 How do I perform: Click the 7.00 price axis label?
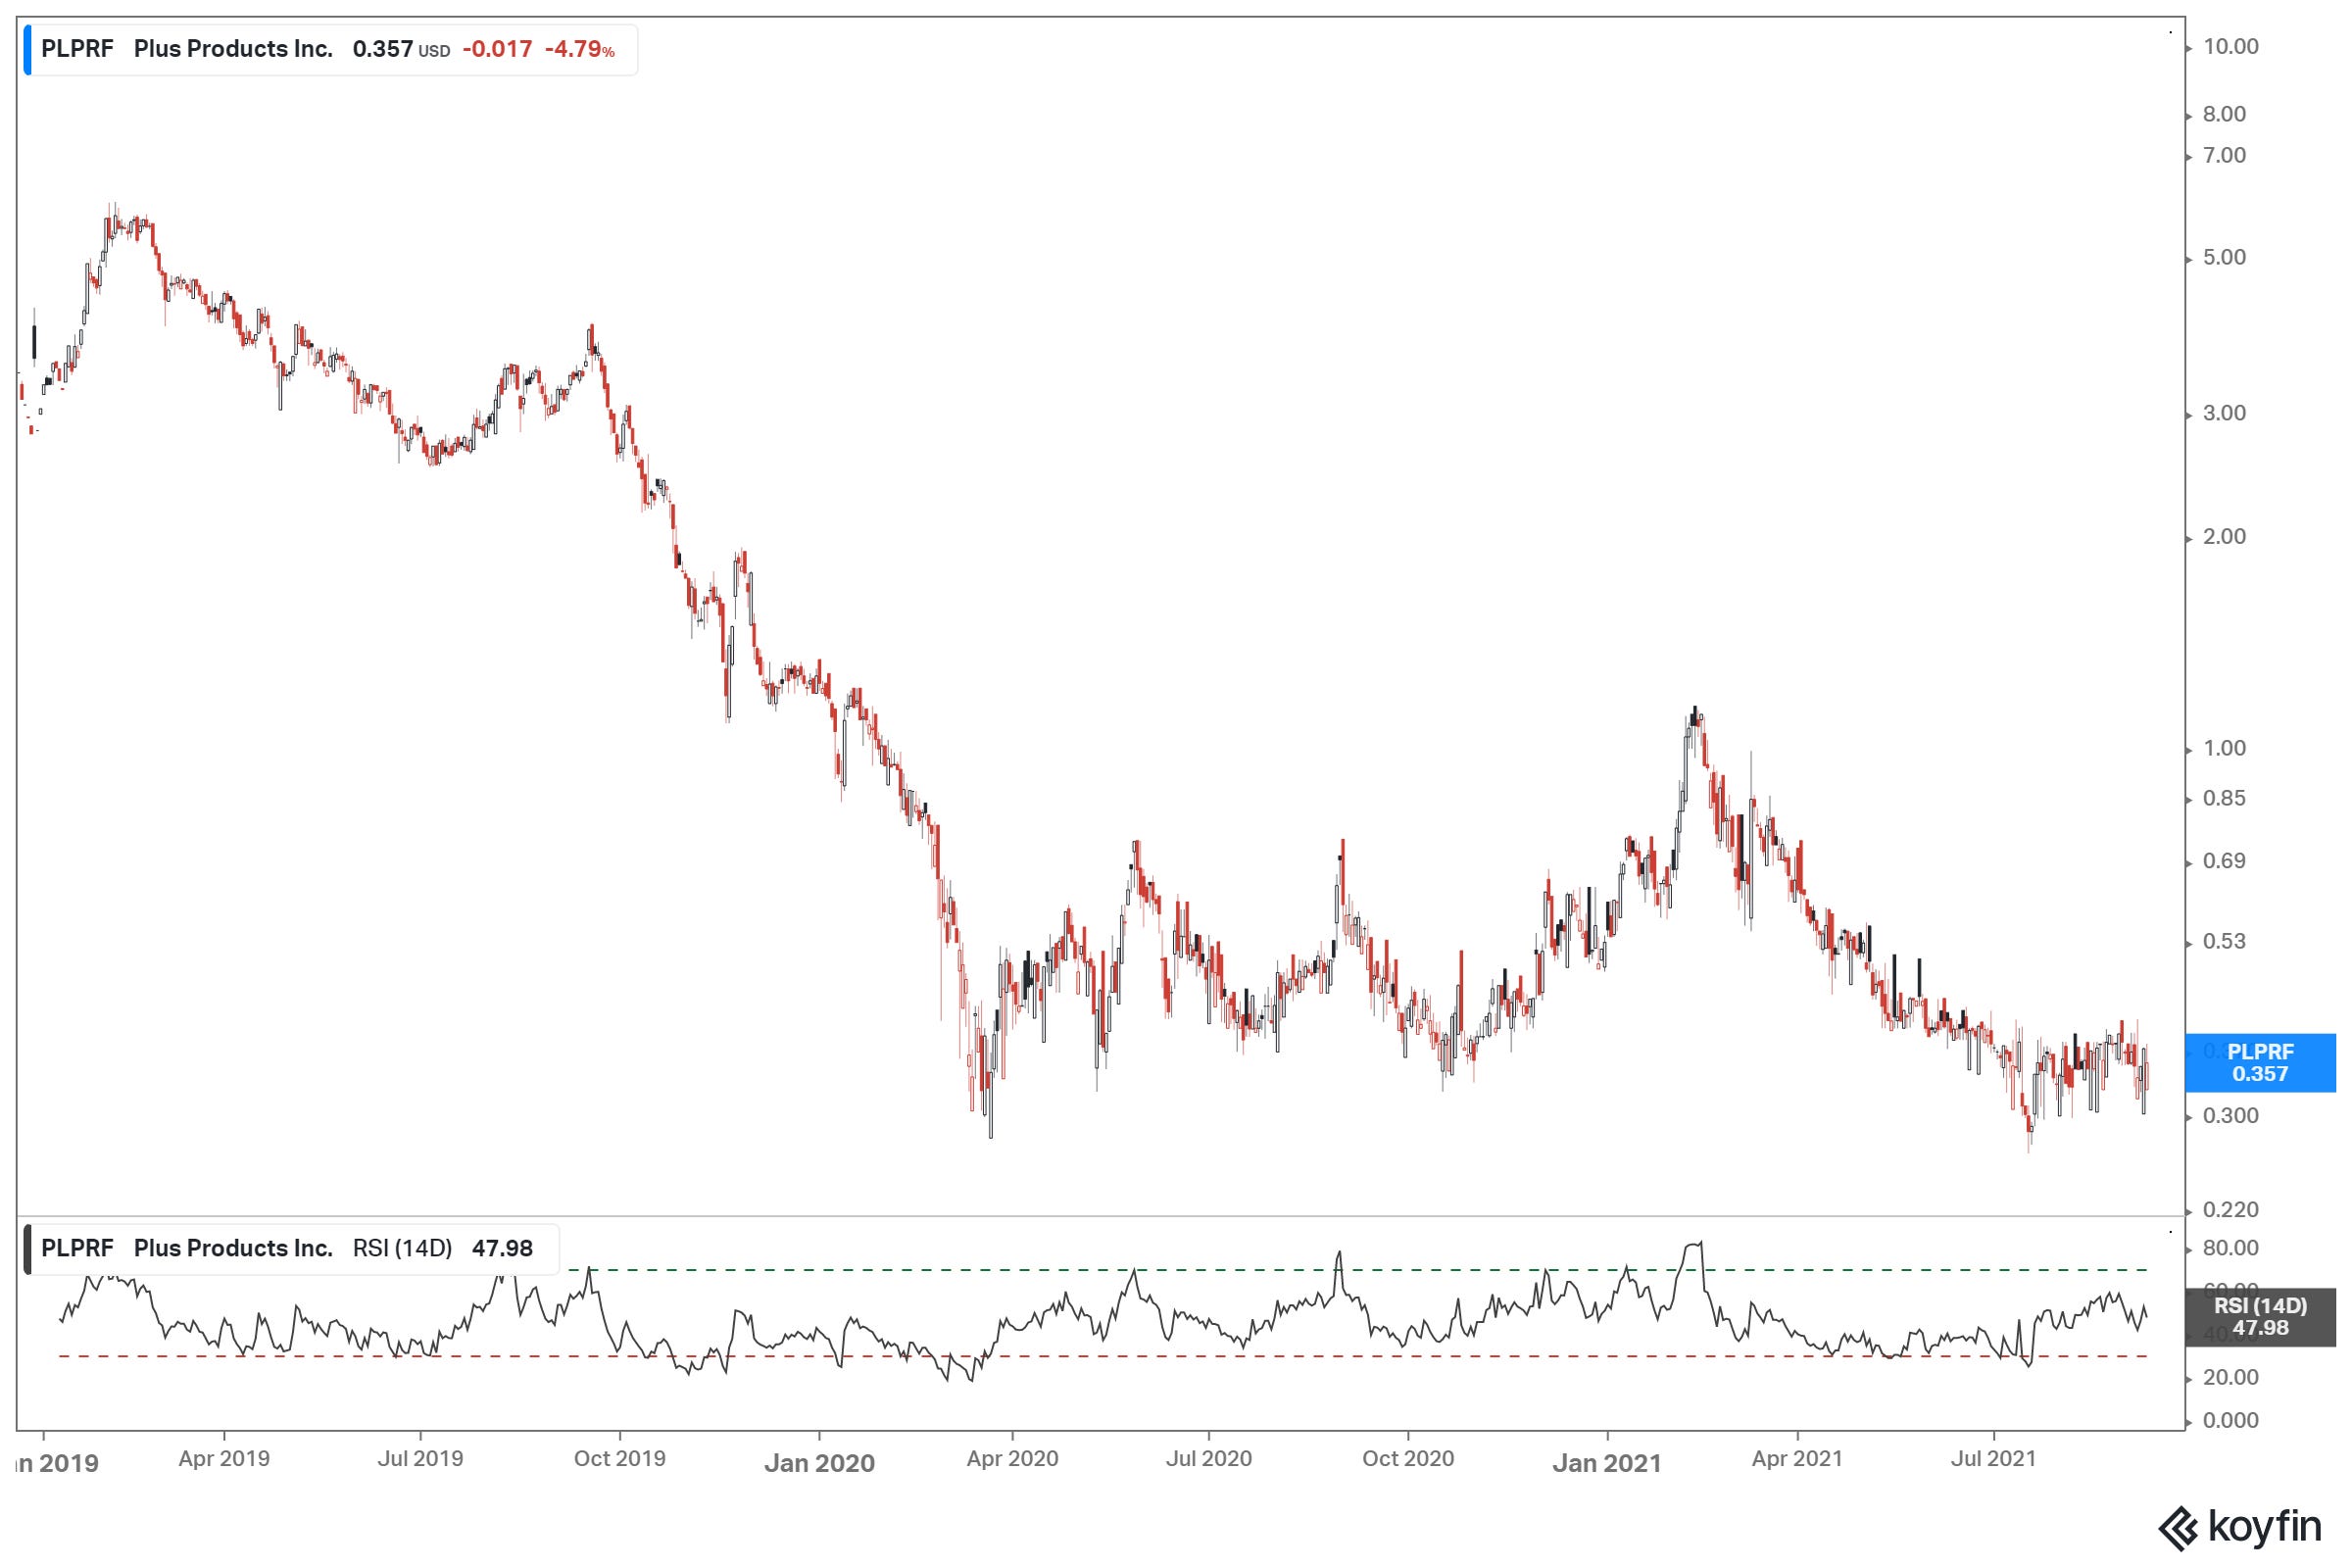pos(2224,155)
